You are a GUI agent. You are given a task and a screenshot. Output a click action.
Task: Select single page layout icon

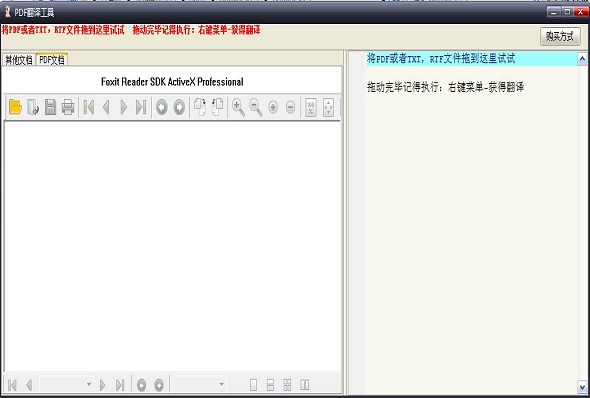tap(254, 384)
